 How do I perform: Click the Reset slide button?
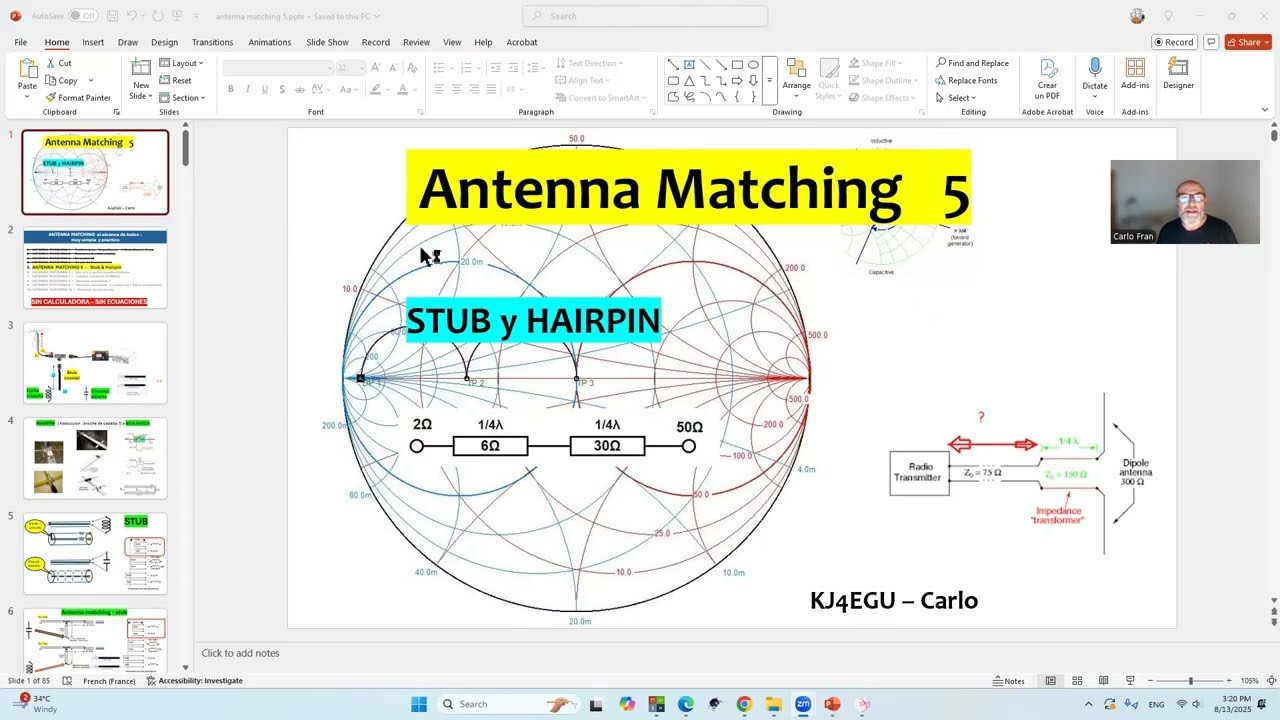175,80
